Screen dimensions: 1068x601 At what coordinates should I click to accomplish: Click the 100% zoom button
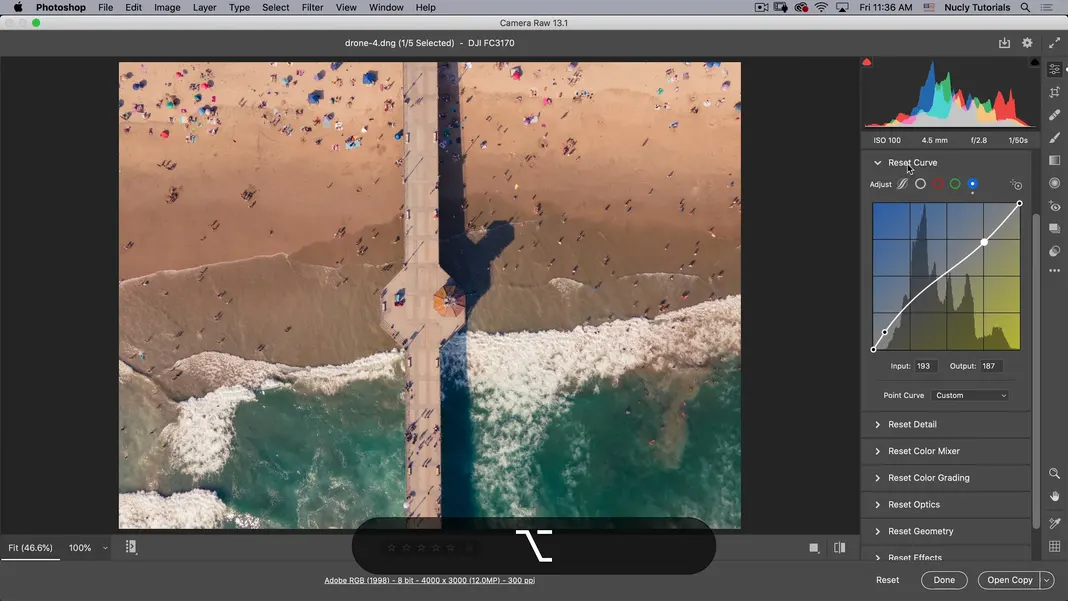80,548
